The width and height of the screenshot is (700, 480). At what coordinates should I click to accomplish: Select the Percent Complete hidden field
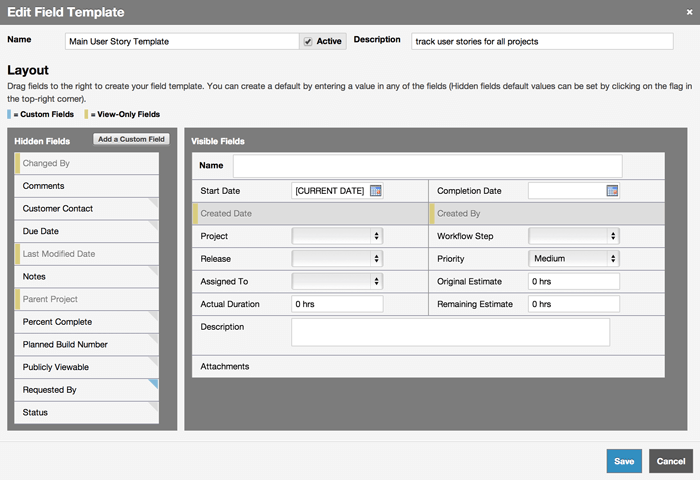click(x=87, y=322)
